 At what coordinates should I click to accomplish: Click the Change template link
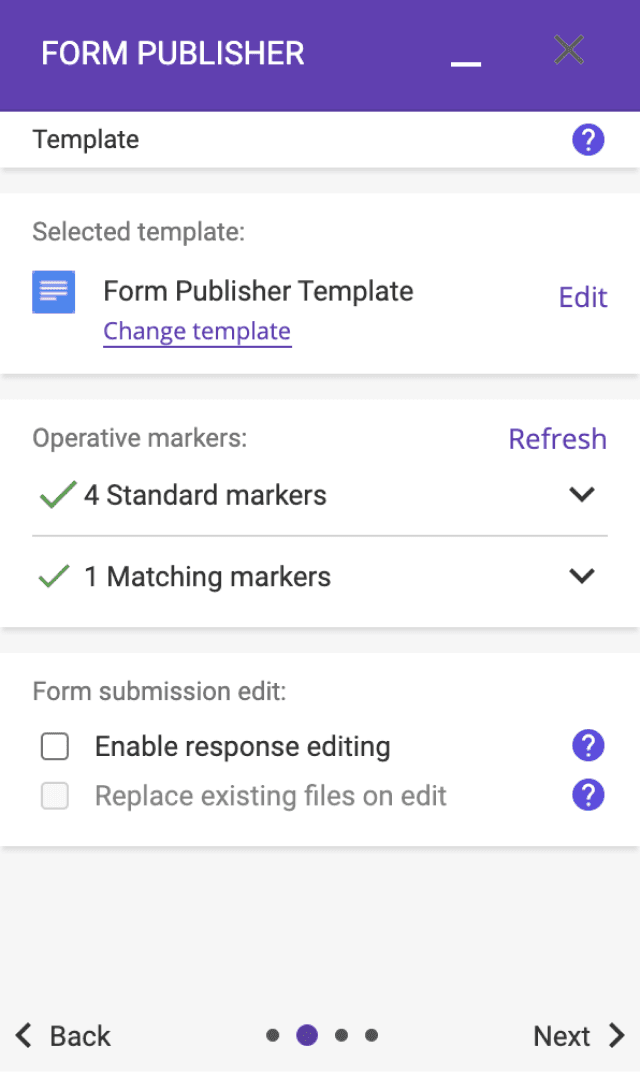197,331
